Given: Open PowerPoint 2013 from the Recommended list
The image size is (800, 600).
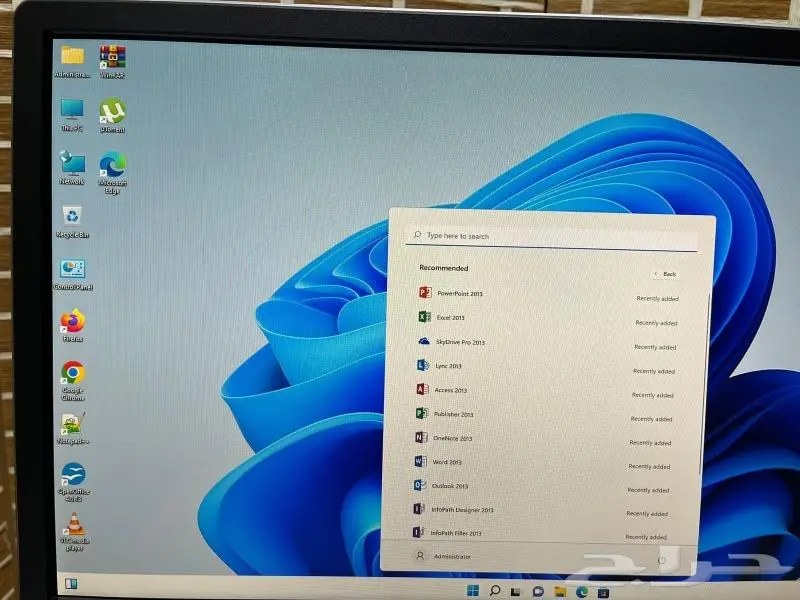Looking at the screenshot, I should point(548,295).
